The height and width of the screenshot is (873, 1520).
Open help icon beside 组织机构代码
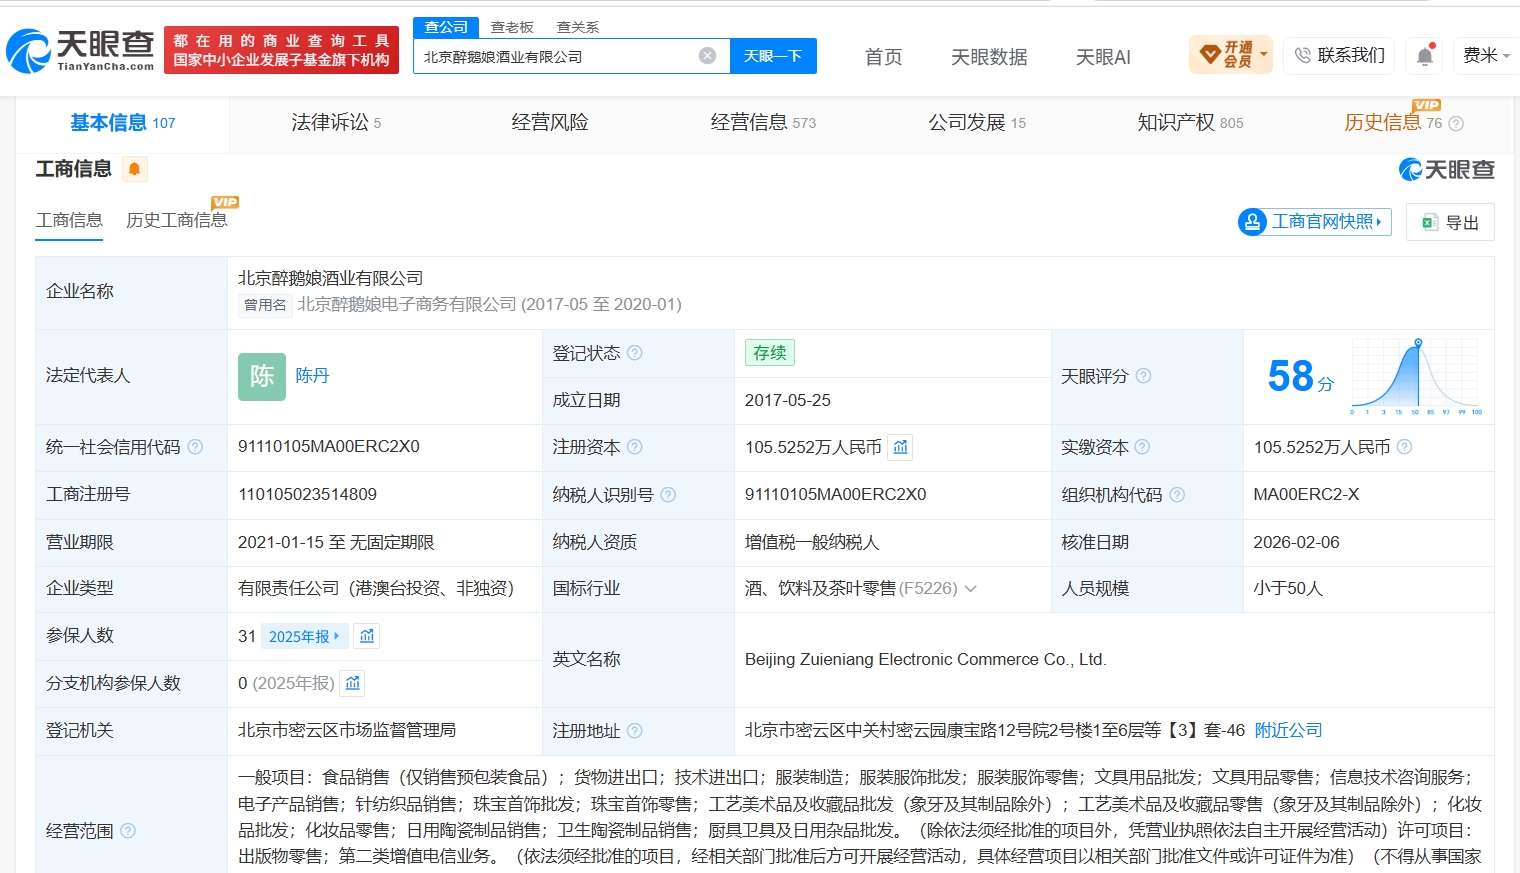pos(1177,495)
